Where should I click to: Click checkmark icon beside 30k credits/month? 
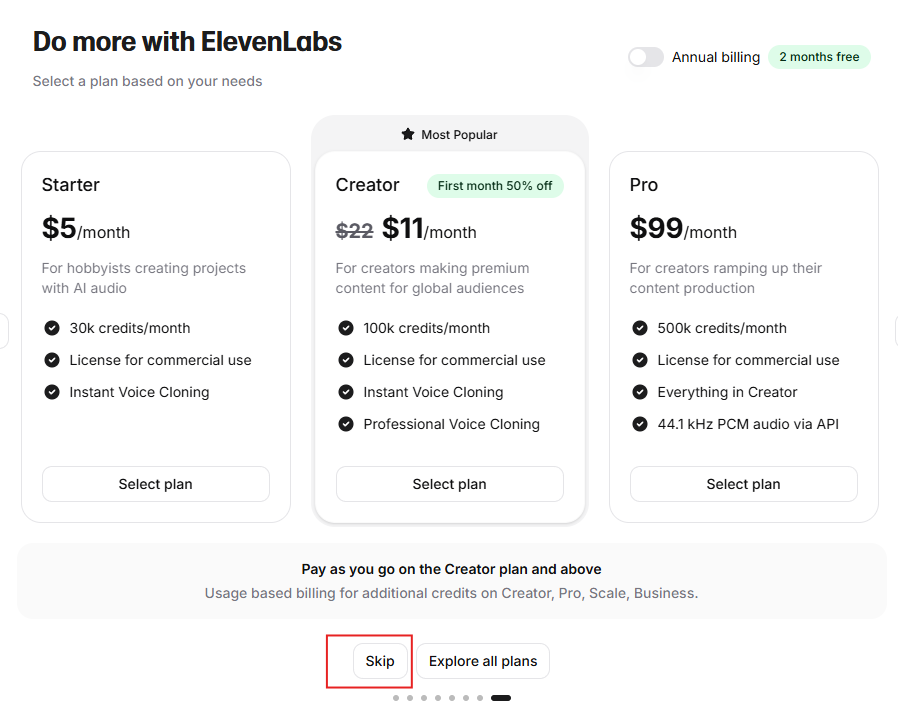pos(52,328)
